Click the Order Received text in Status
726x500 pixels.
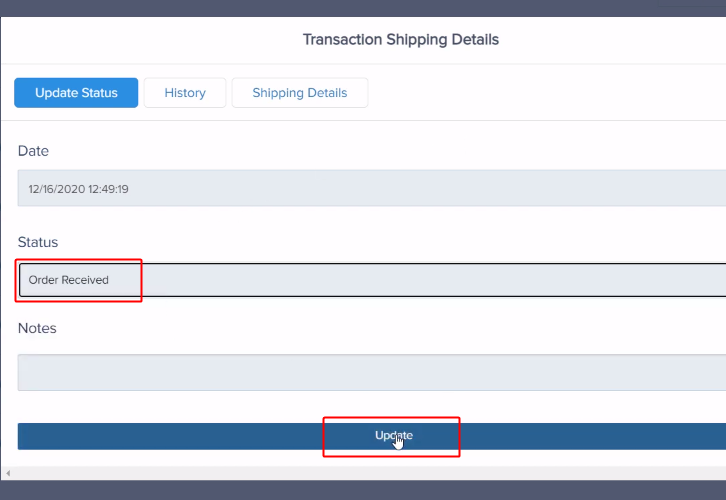(69, 280)
